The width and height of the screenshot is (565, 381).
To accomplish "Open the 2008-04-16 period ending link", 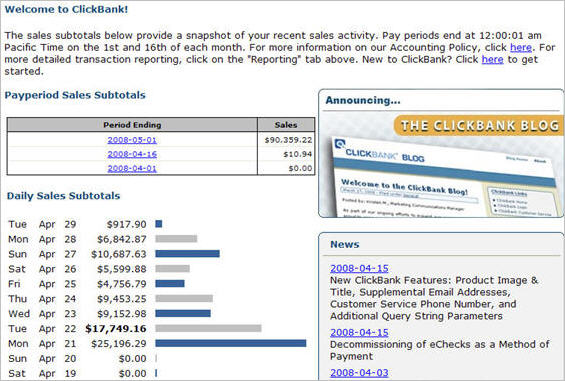I will (x=132, y=154).
